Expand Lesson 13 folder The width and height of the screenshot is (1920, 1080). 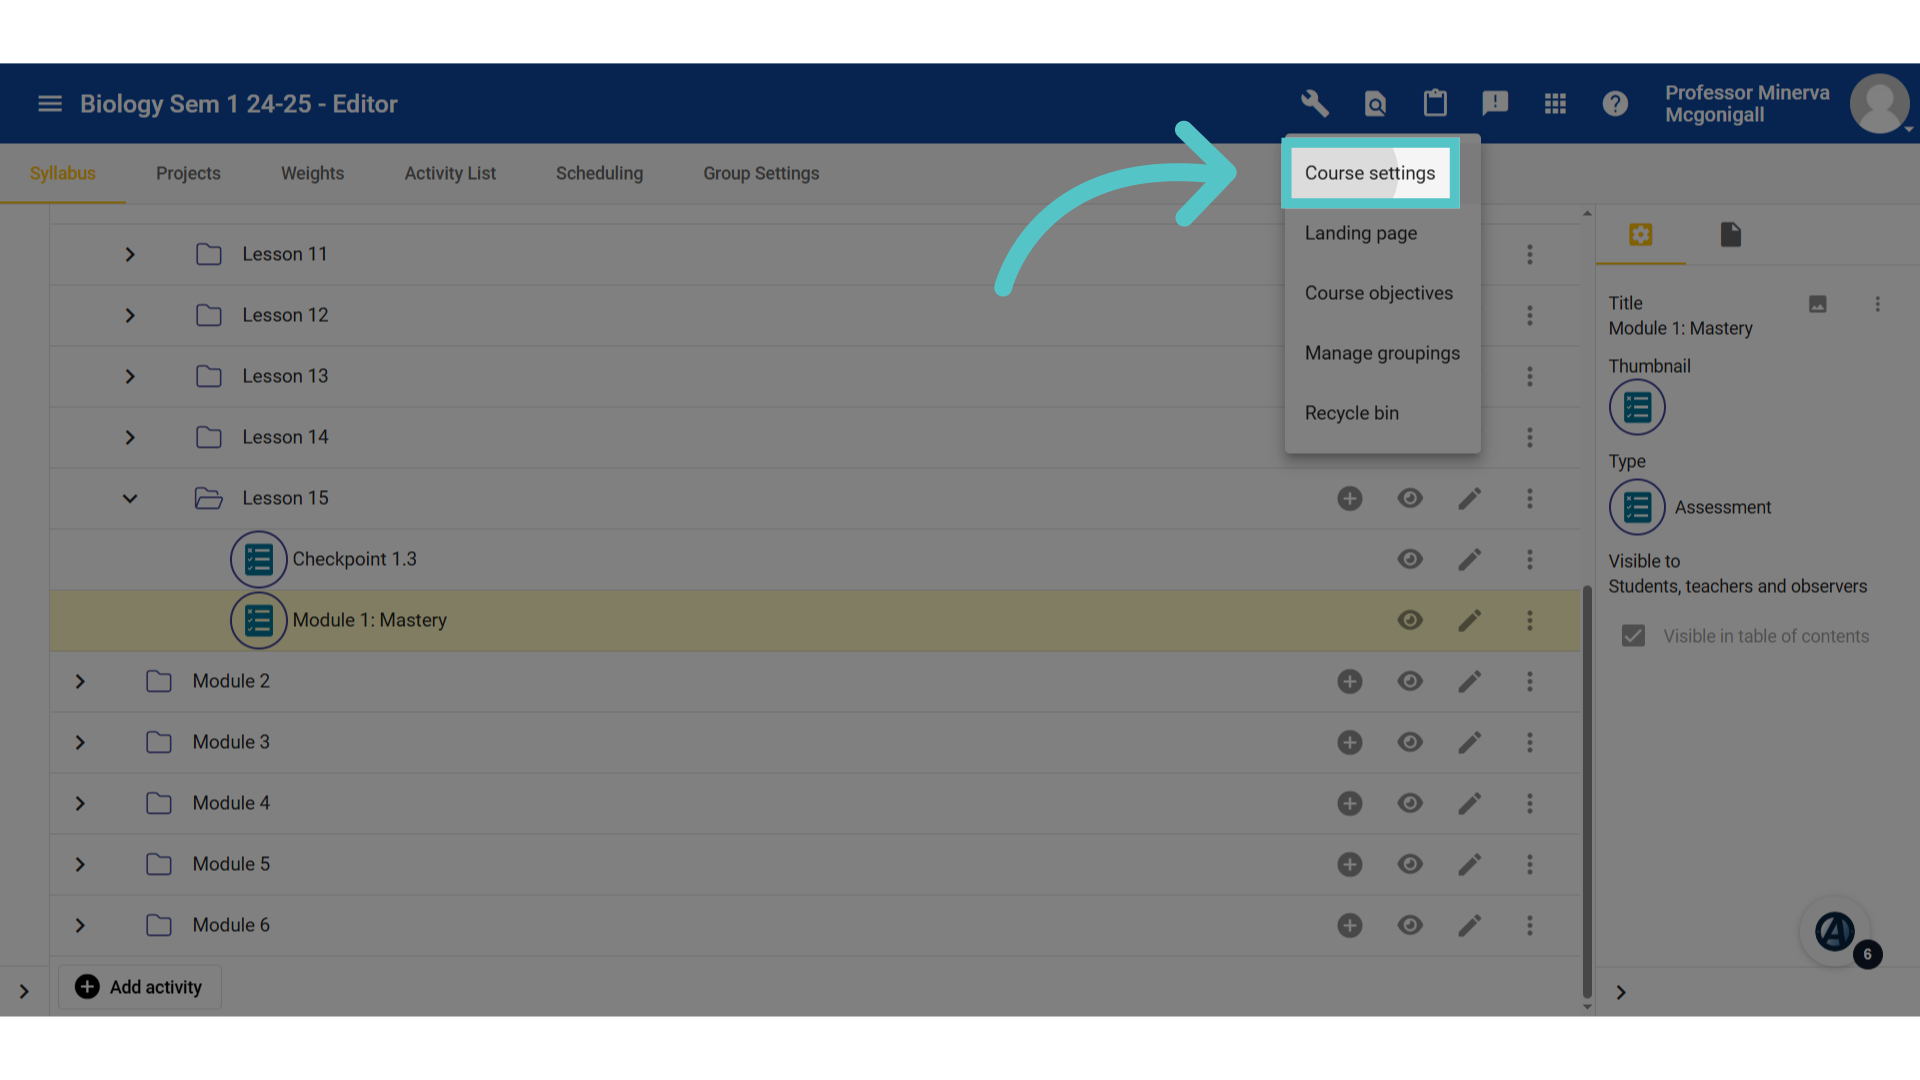coord(130,376)
